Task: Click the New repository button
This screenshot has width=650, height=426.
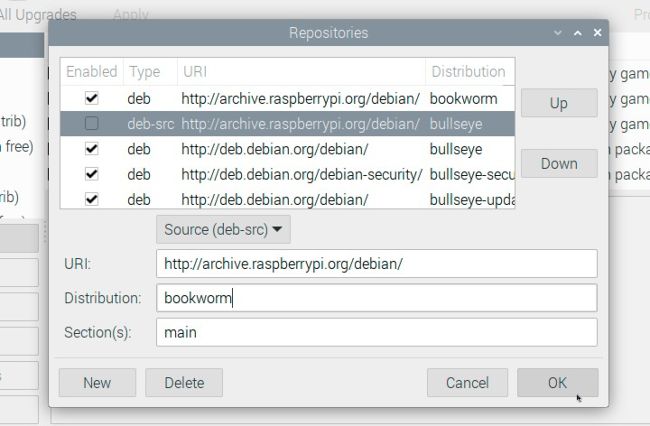Action: tap(97, 382)
